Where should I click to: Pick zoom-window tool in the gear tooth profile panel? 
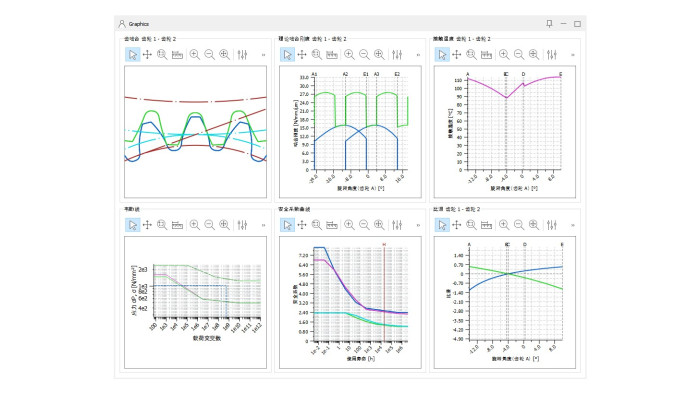pos(162,54)
